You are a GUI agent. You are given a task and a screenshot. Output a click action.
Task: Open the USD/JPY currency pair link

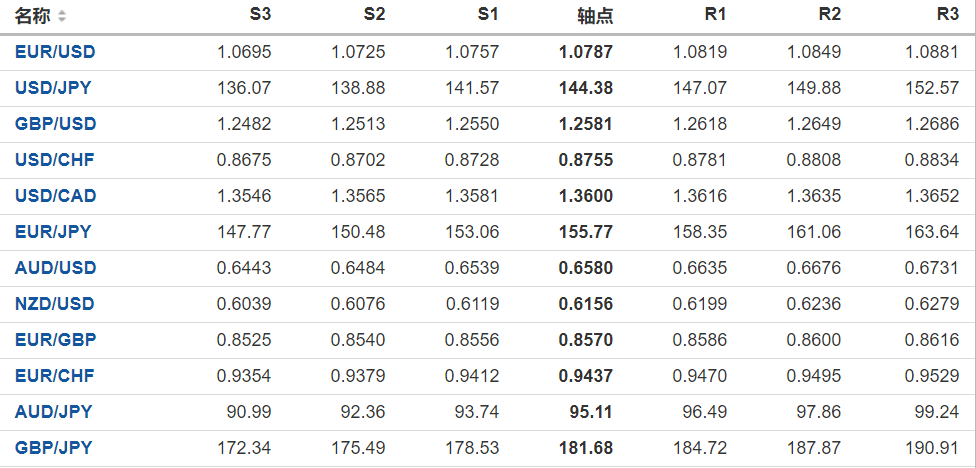(x=53, y=88)
